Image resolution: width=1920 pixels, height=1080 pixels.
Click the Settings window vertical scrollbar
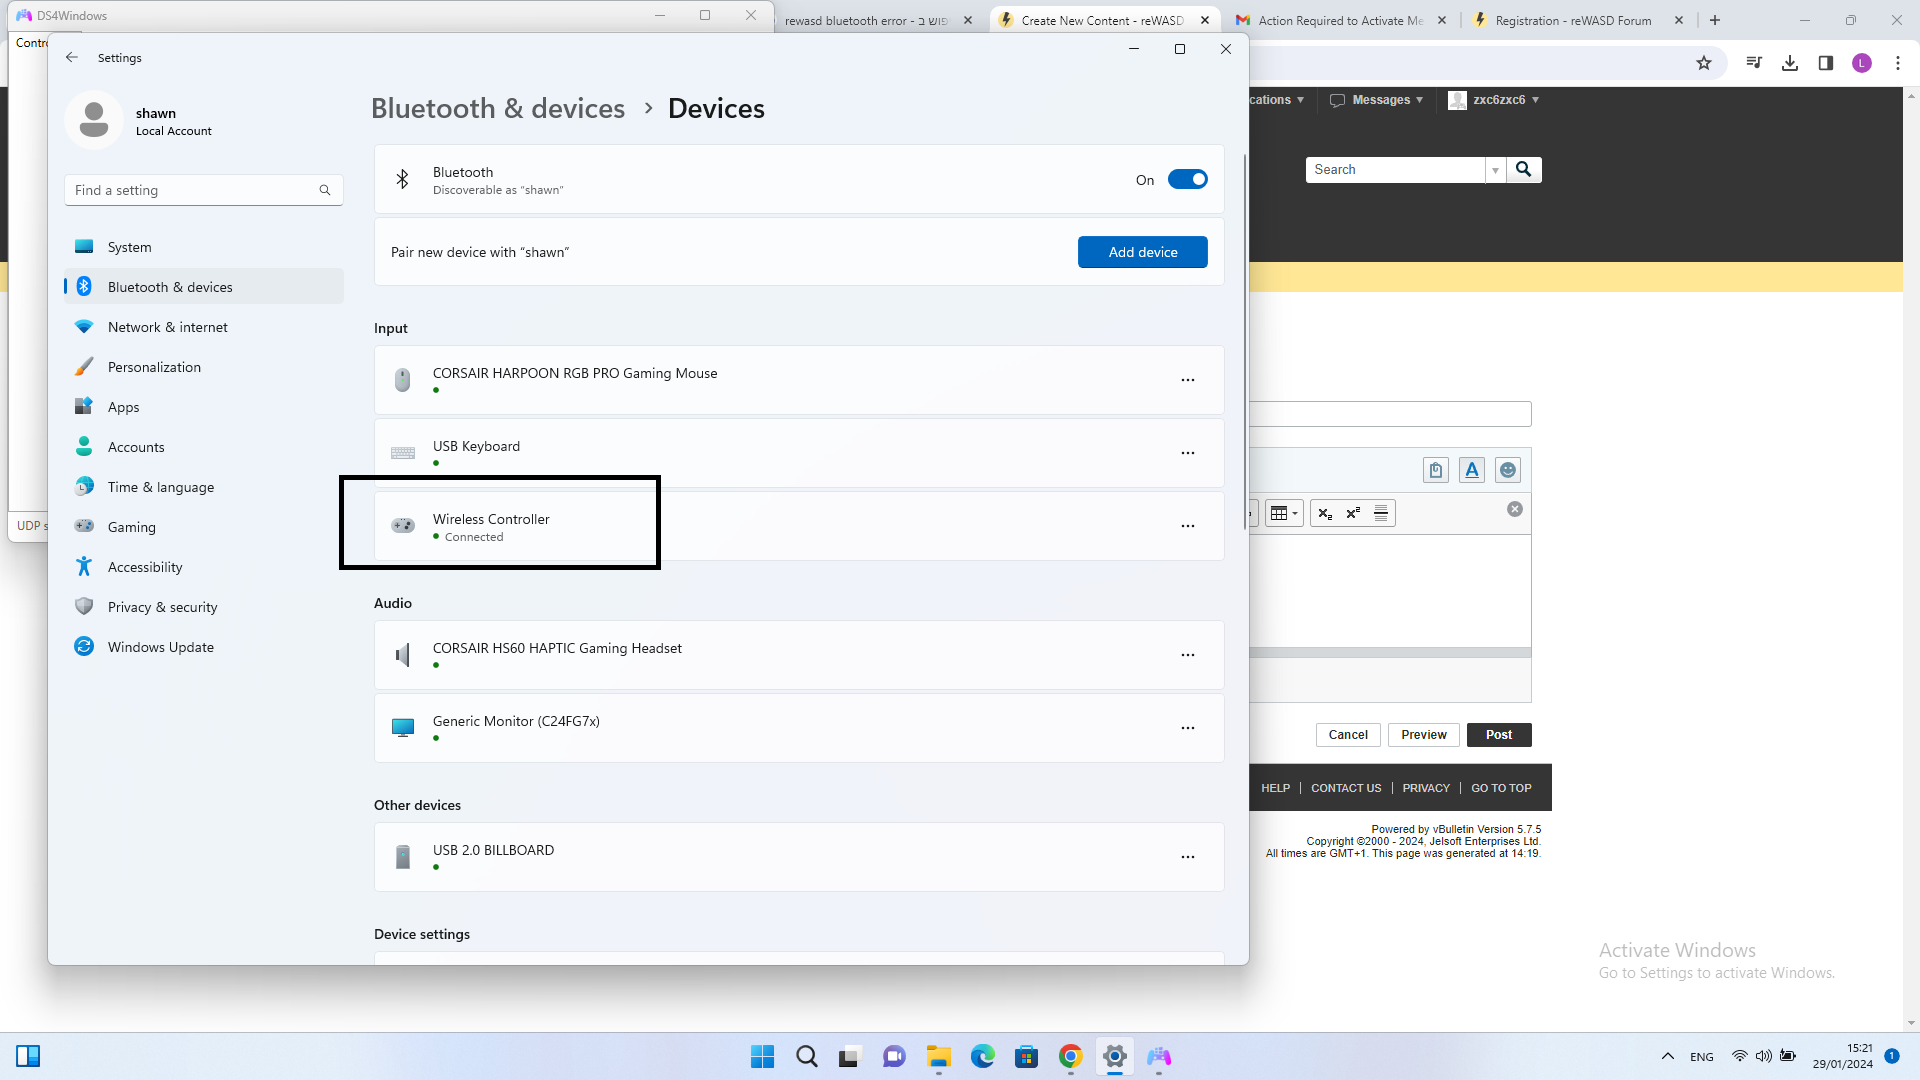pos(1244,340)
